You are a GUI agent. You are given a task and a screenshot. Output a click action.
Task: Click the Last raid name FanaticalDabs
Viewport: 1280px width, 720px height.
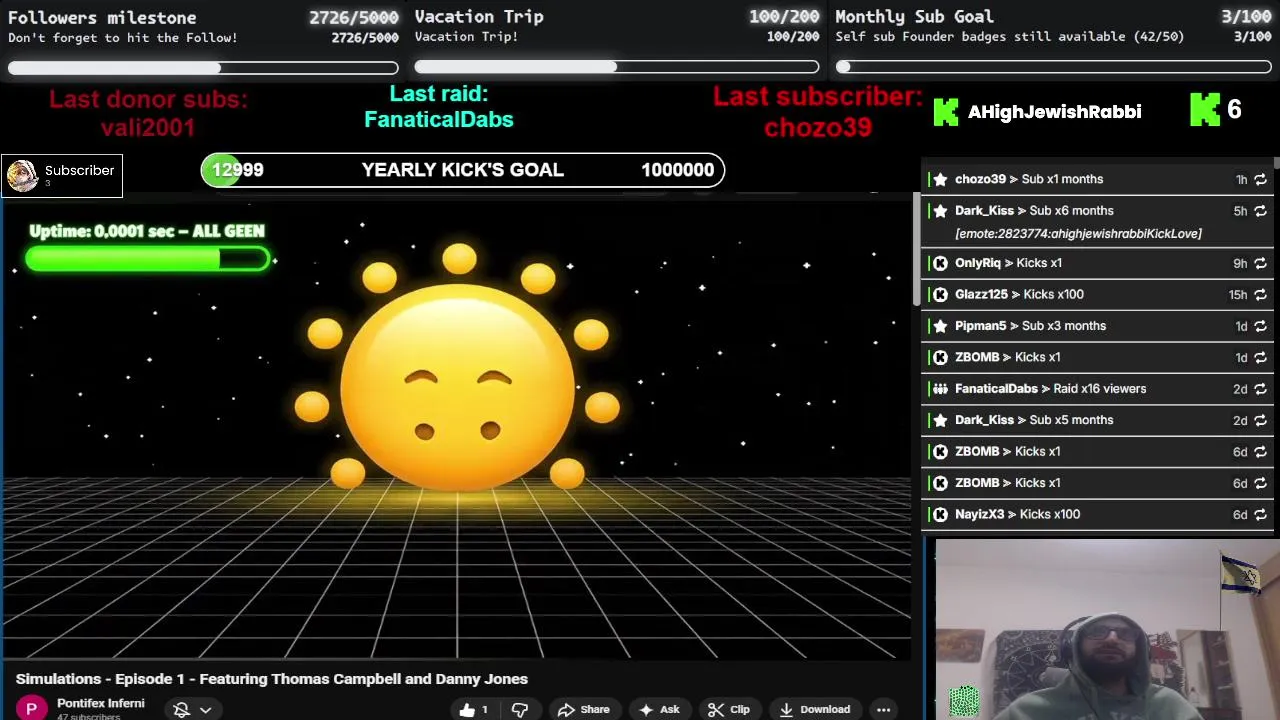[439, 120]
